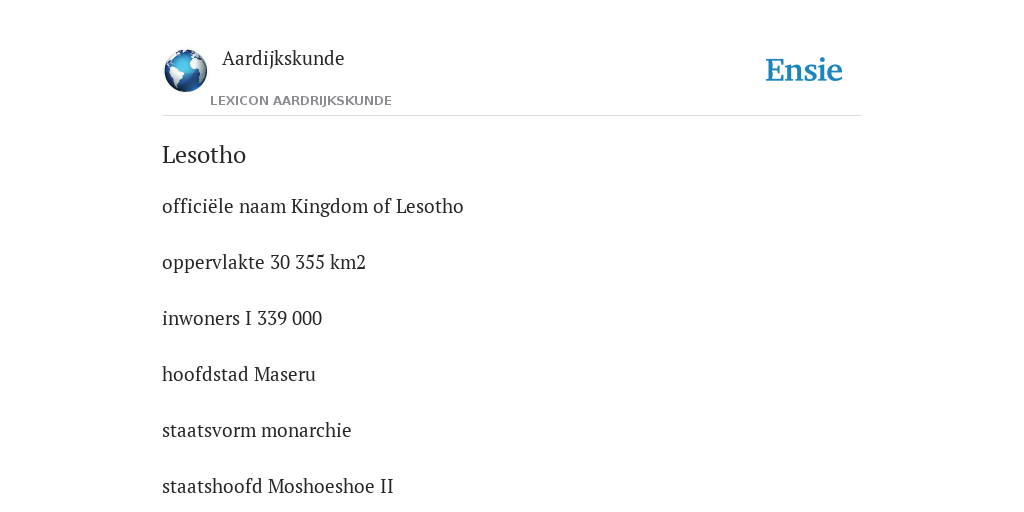The width and height of the screenshot is (1024, 512).
Task: Open the Ensie logo link
Action: pos(804,70)
